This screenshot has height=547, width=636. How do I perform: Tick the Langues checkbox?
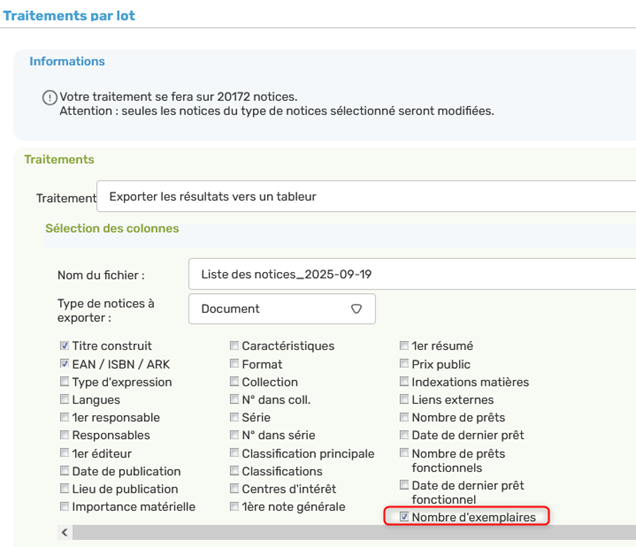65,400
